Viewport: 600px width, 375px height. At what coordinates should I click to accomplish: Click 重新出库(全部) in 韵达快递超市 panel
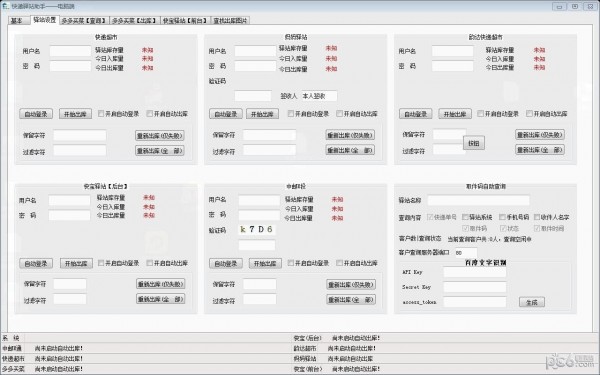[x=540, y=150]
